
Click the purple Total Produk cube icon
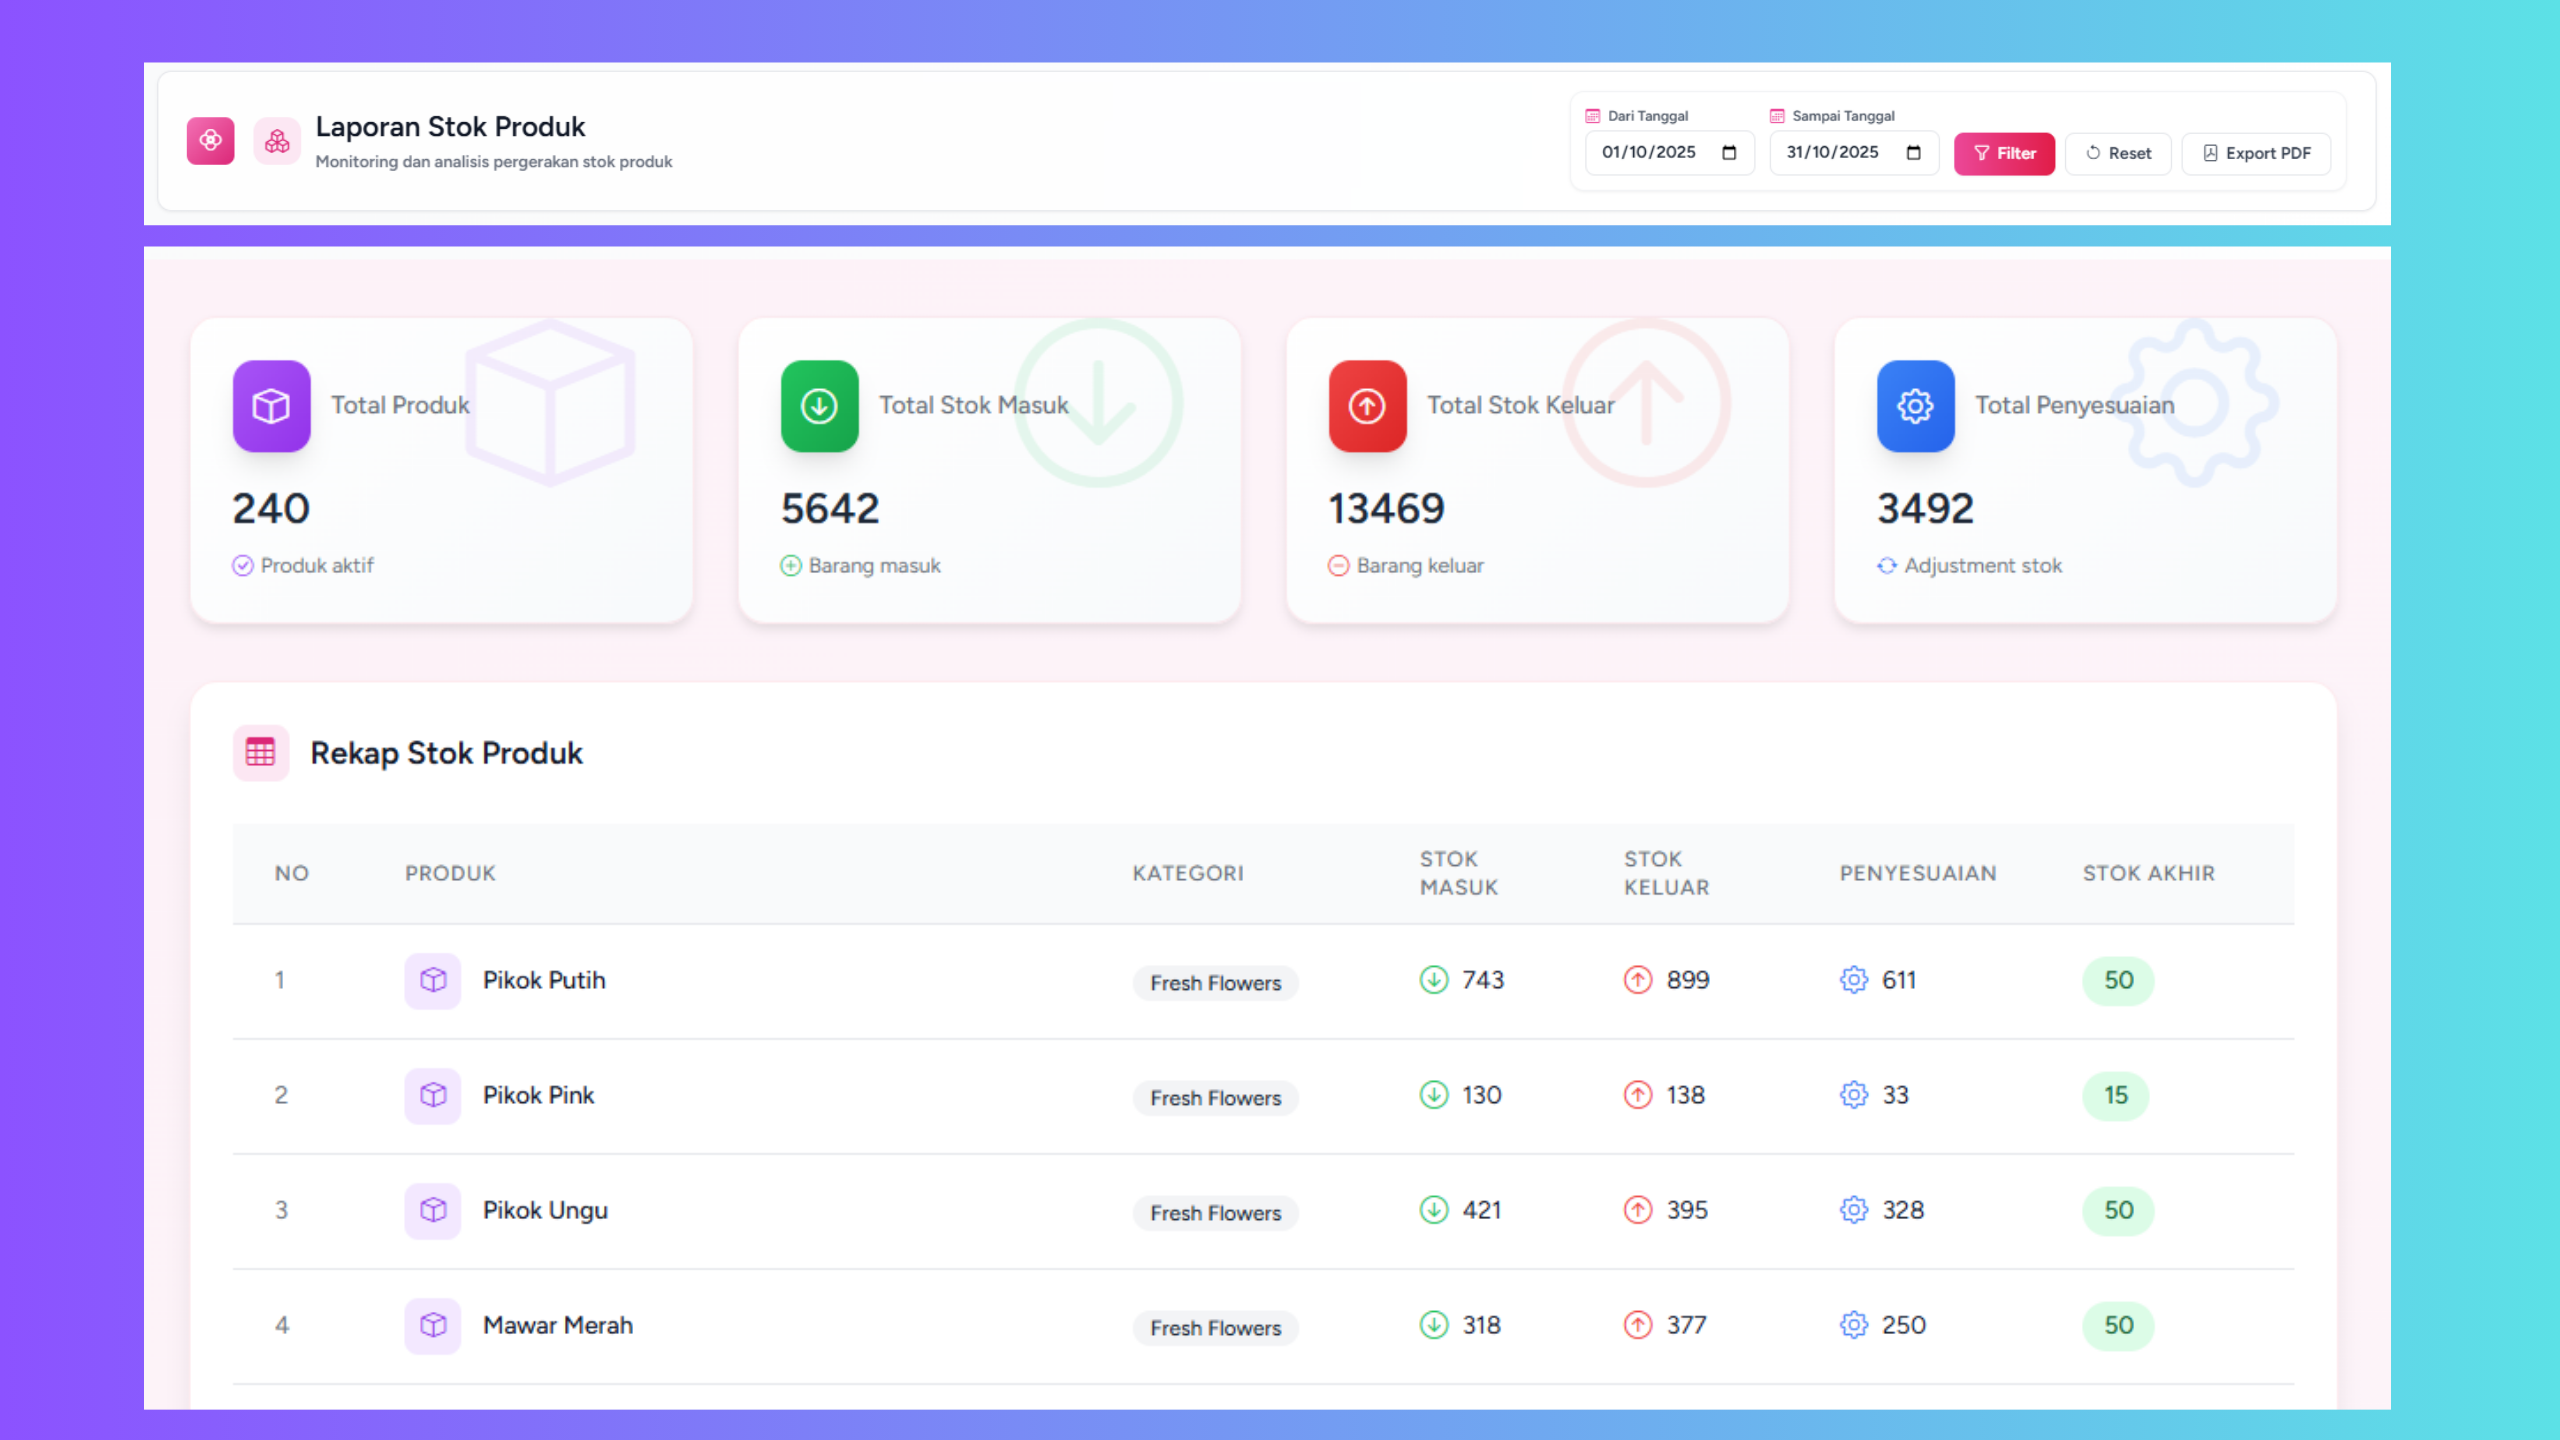271,406
